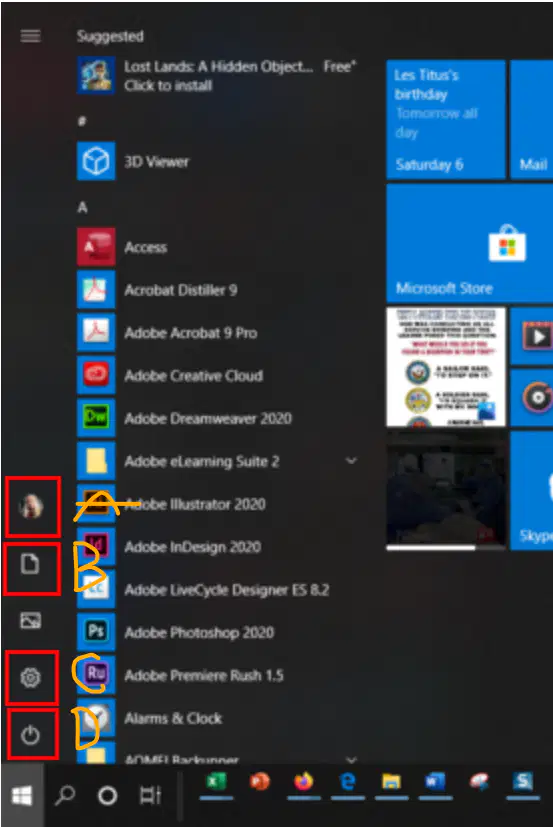The width and height of the screenshot is (553, 827).
Task: Open the Mail tile
Action: [532, 119]
